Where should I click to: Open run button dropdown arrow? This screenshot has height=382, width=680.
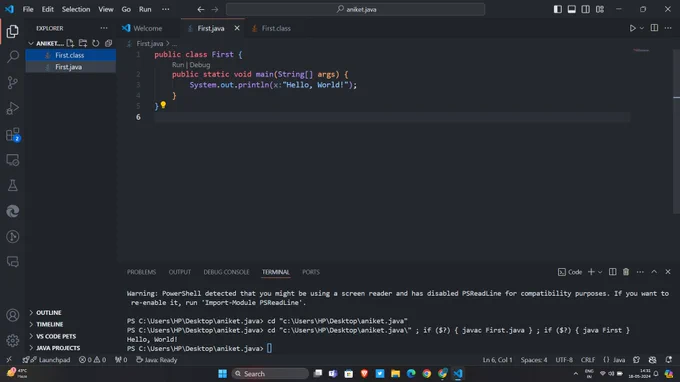tap(642, 28)
